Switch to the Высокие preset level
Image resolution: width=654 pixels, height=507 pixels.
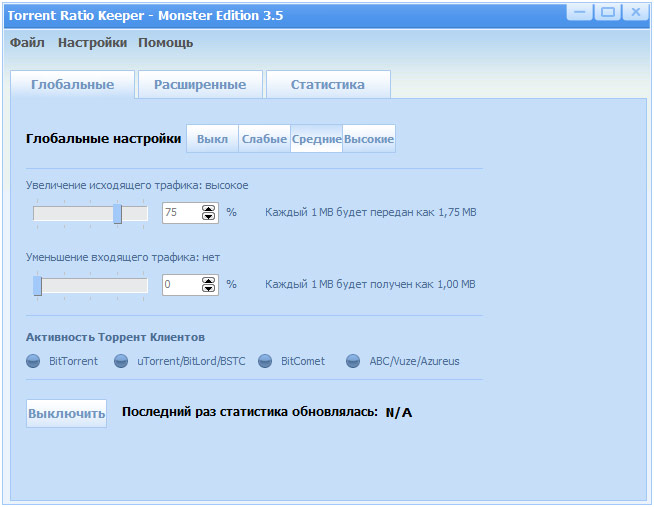pyautogui.click(x=369, y=140)
